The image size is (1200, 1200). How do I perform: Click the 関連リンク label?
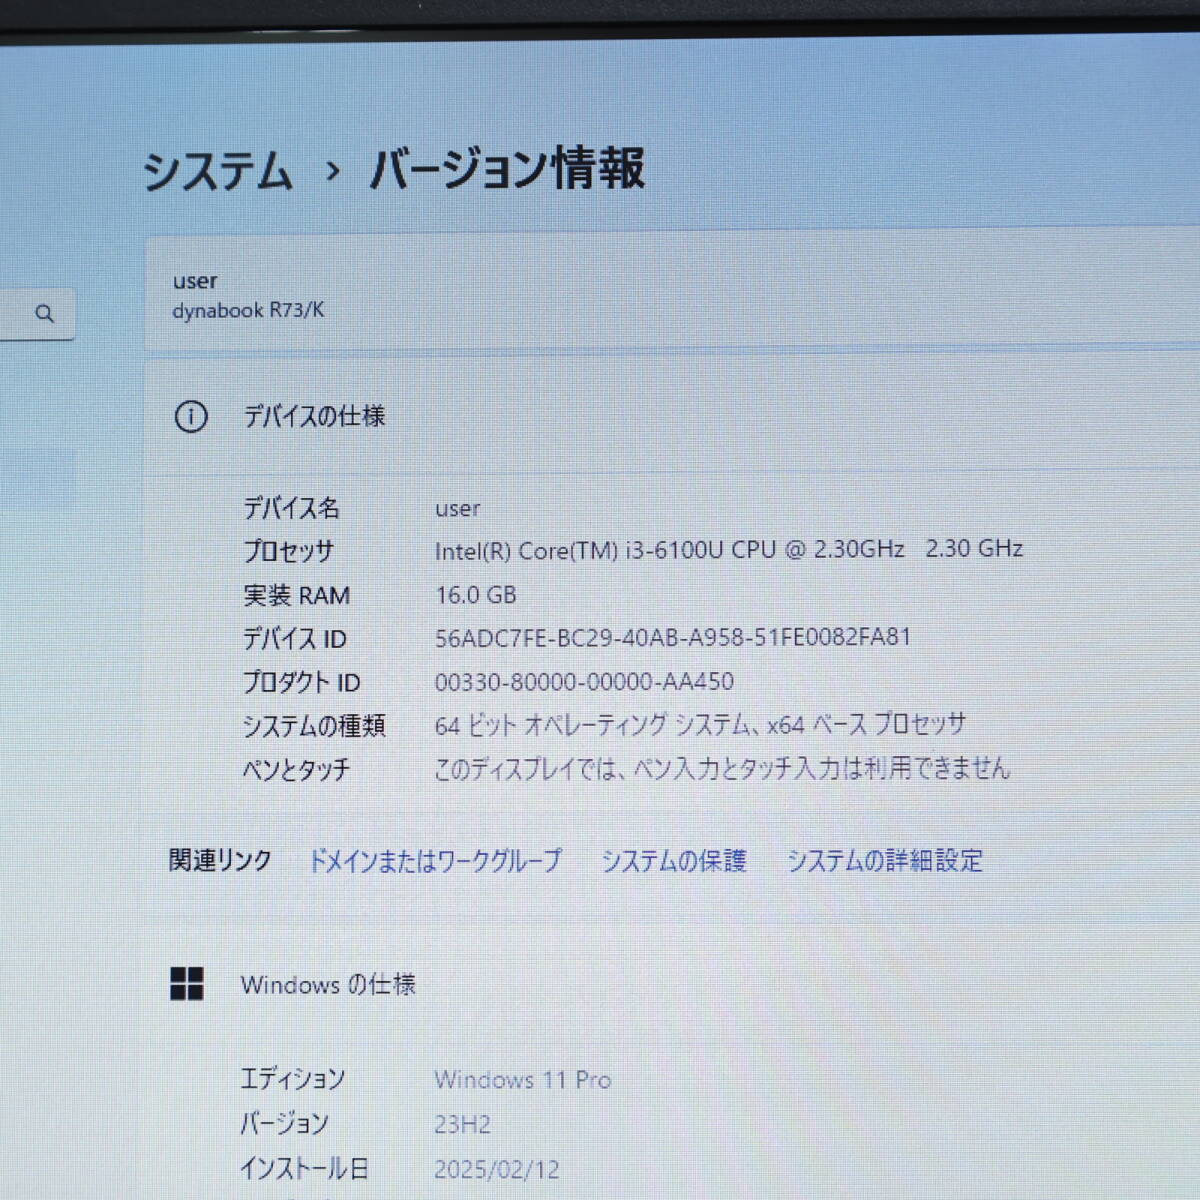pos(220,861)
